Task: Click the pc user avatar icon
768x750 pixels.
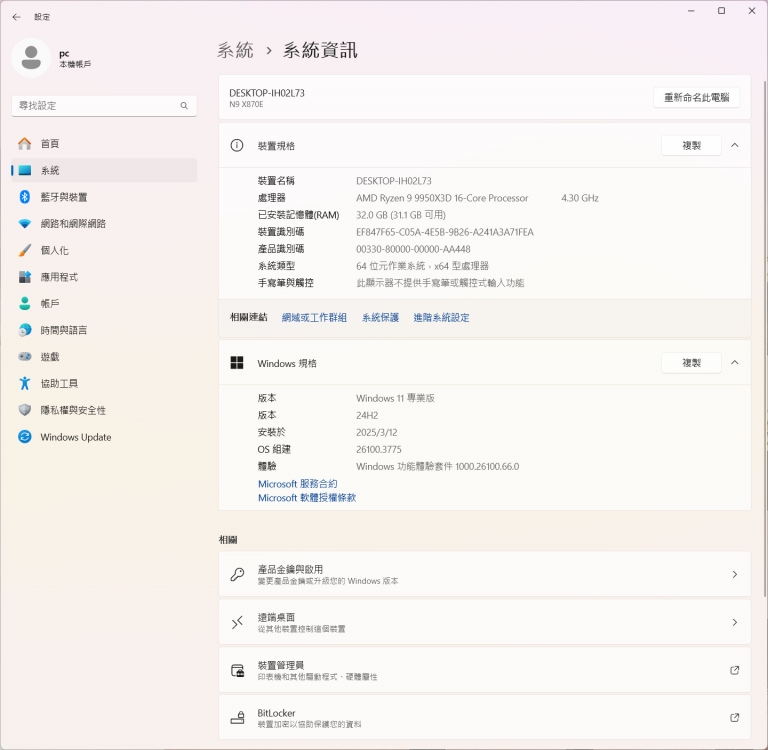Action: click(31, 57)
